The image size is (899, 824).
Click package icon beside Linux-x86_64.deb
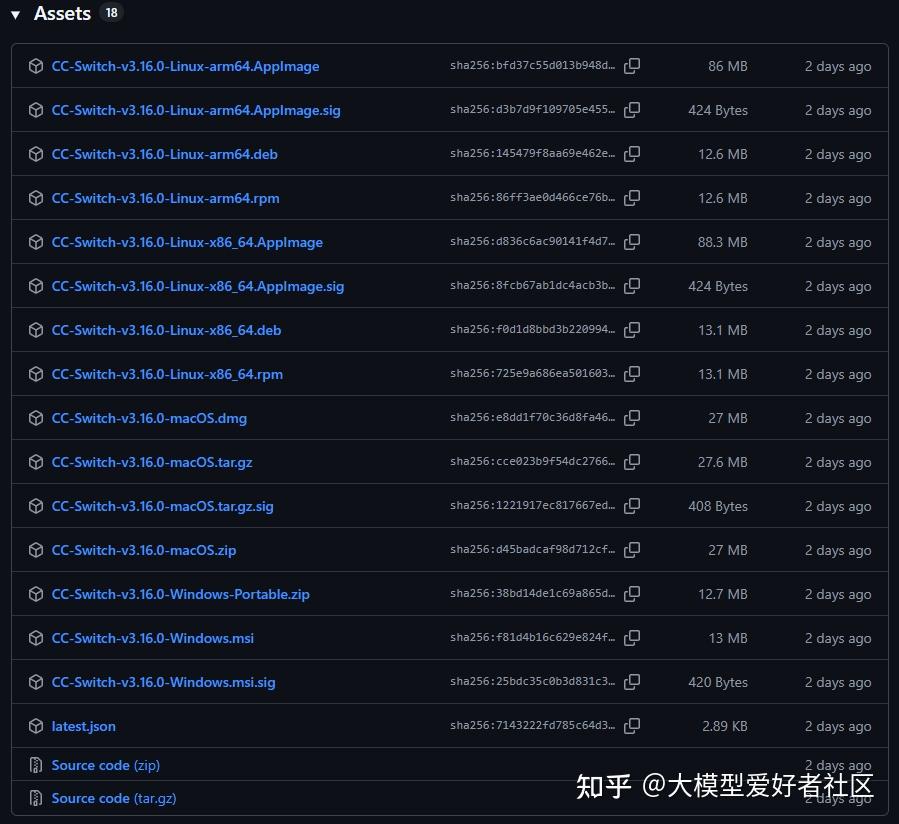pos(36,330)
